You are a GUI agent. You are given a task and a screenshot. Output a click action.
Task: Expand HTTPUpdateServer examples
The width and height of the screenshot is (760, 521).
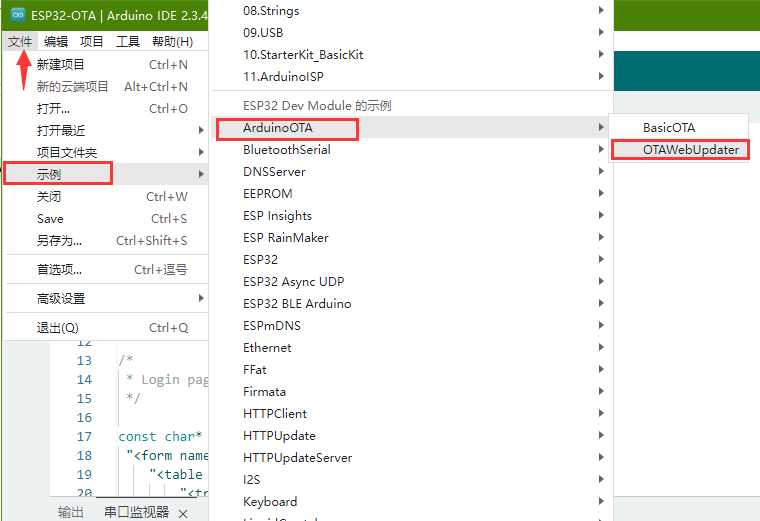tap(411, 457)
